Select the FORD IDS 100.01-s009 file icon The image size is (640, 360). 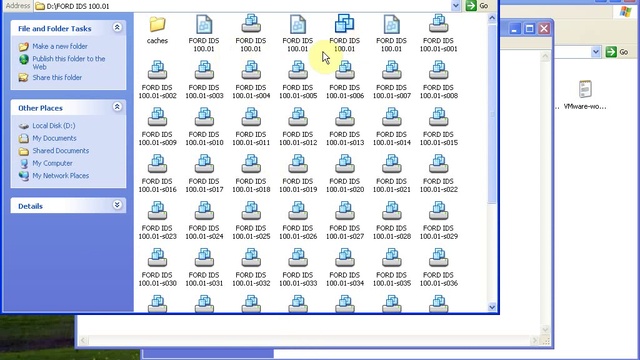157,118
